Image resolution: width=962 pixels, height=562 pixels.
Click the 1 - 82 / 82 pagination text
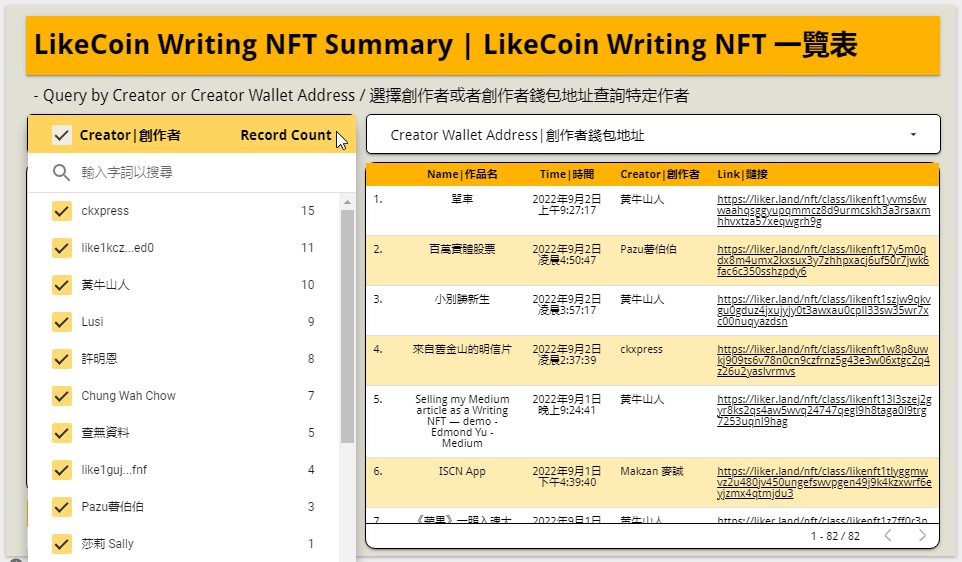point(835,536)
